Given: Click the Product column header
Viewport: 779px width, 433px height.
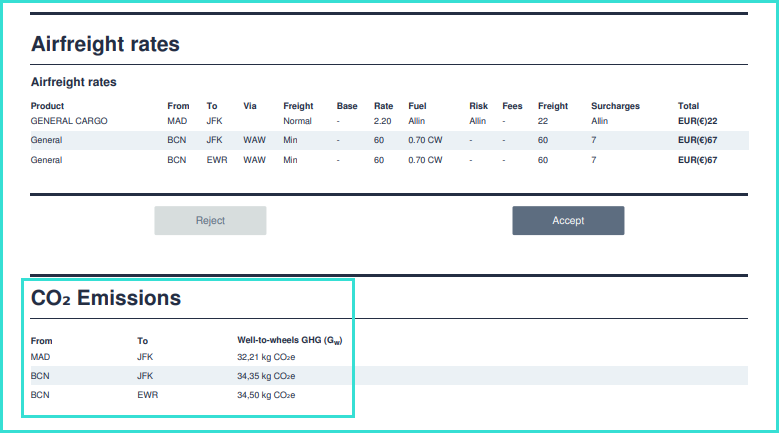Looking at the screenshot, I should tap(47, 106).
